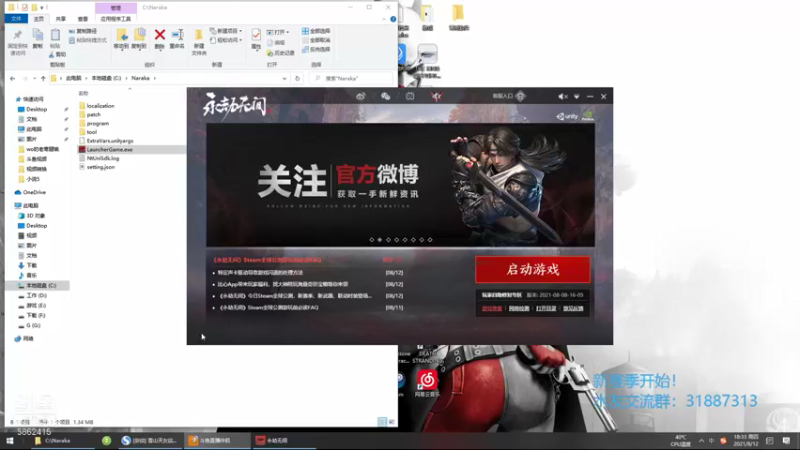Viewport: 800px width, 450px height.
Task: Open the 打开目录 link in launcher
Action: (546, 308)
